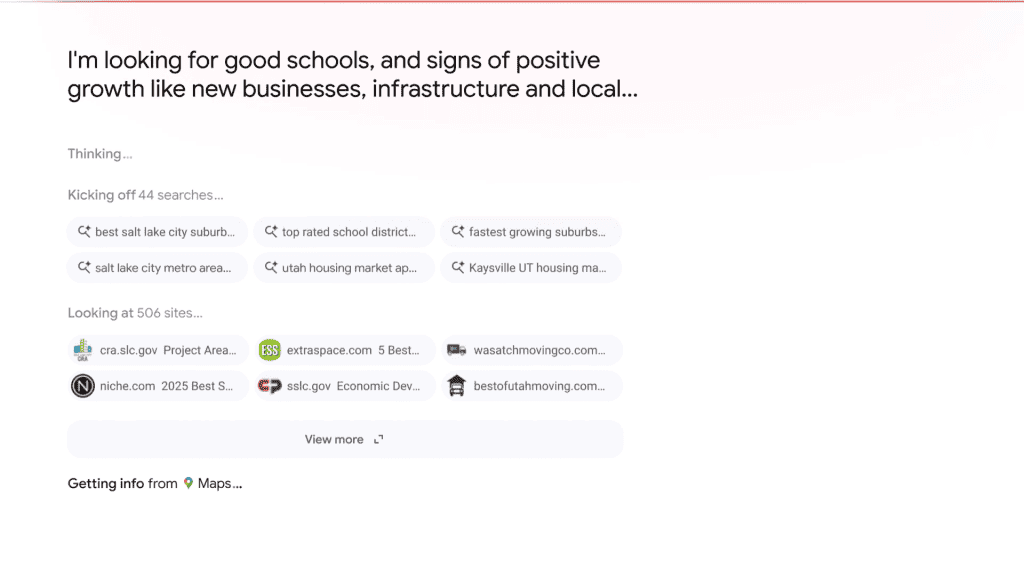Viewport: 1024px width, 576px height.
Task: Click the wasatchmovingco.com truck icon
Action: [x=456, y=350]
